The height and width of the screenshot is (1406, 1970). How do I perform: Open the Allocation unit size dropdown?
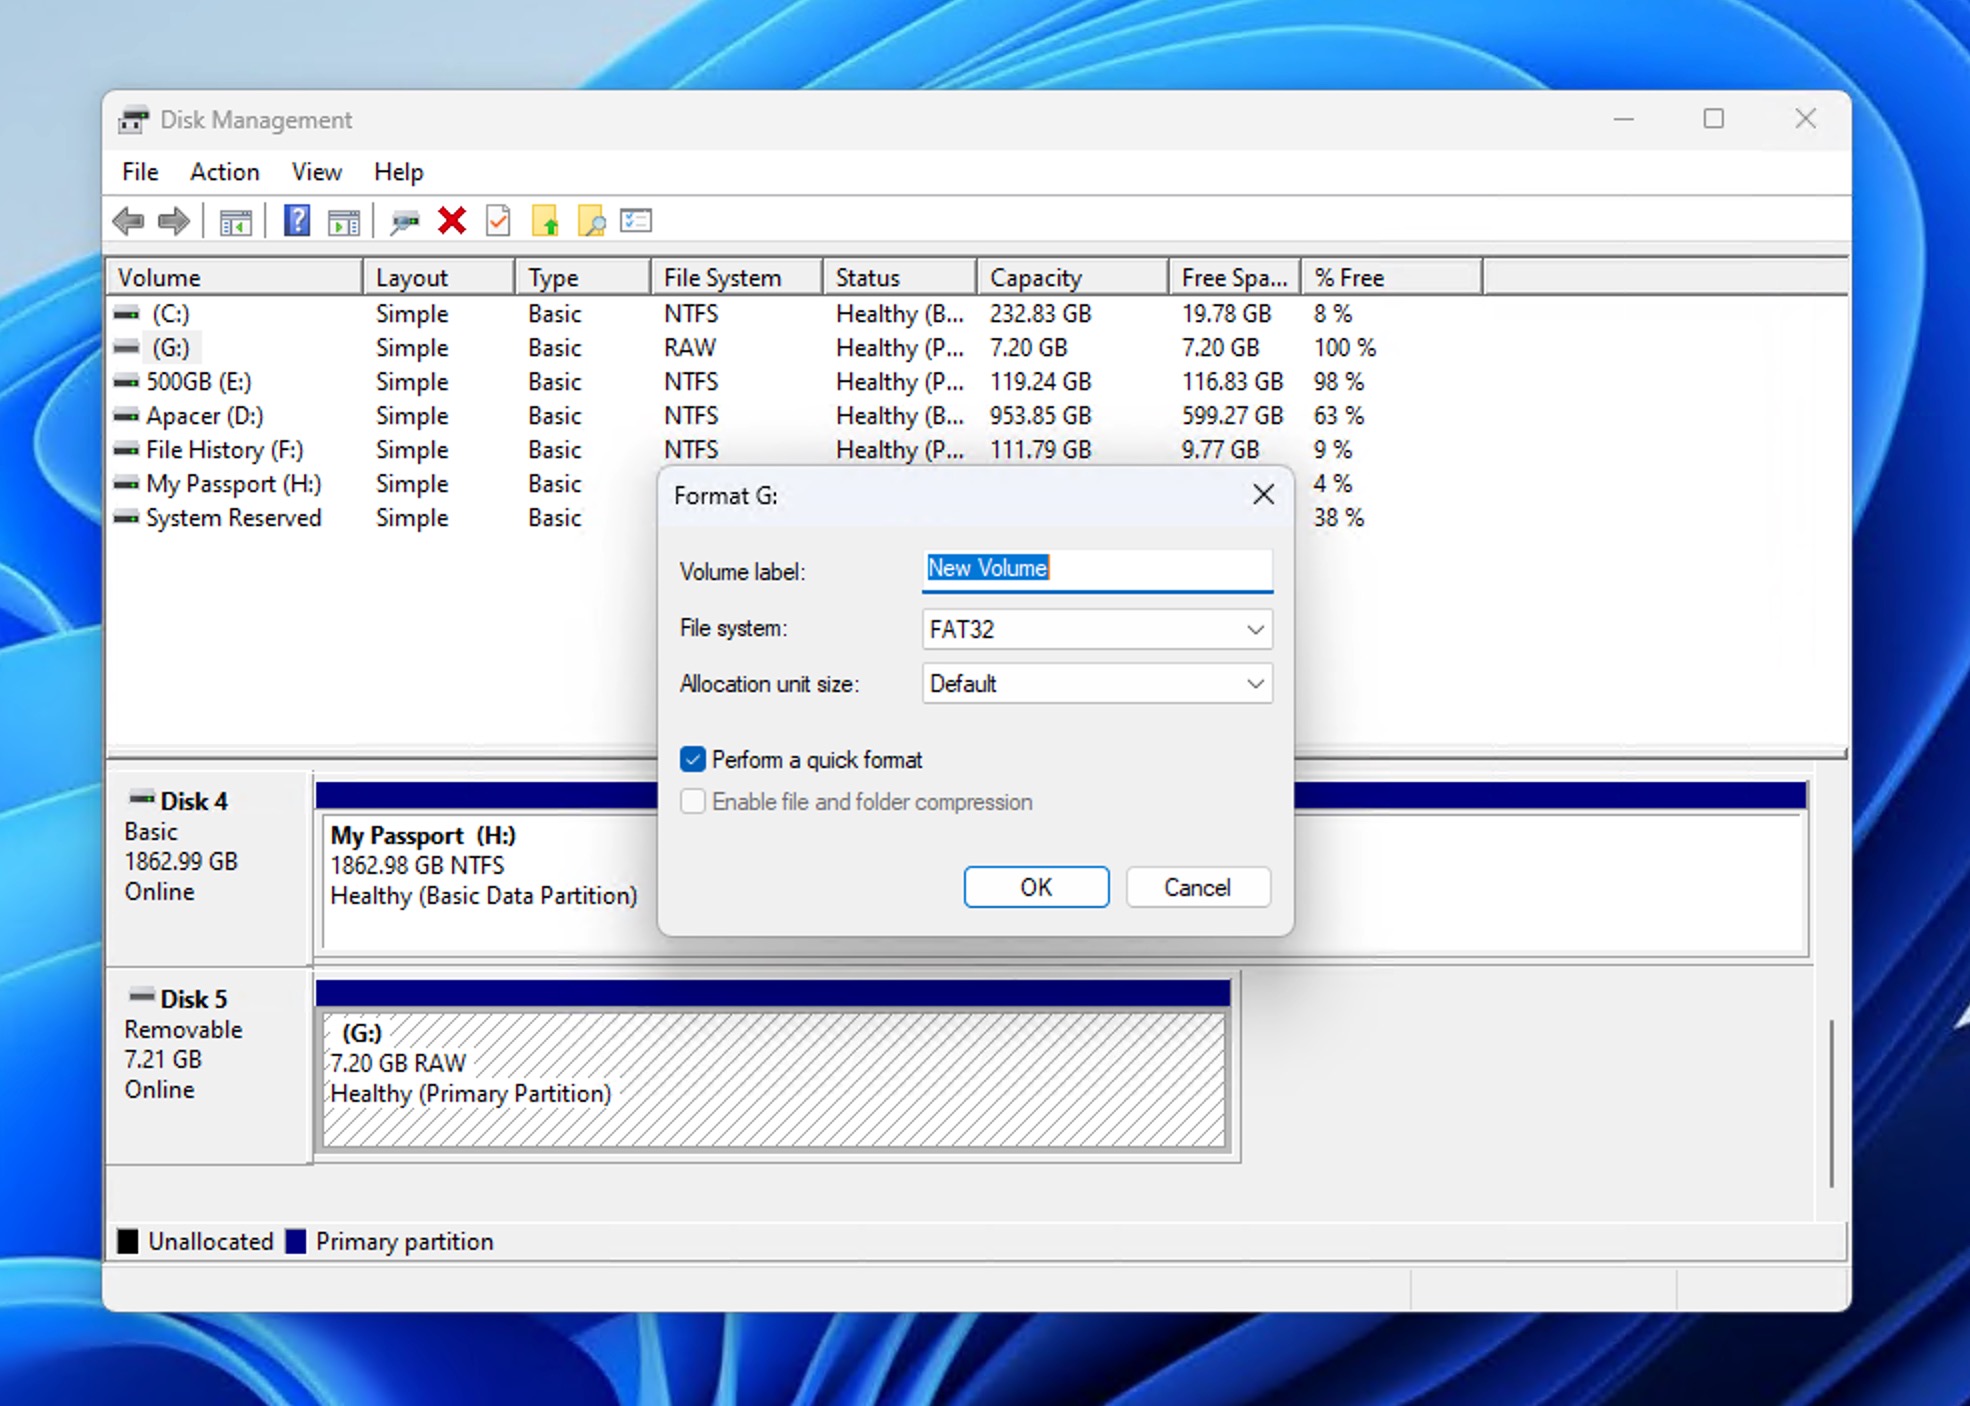tap(1255, 683)
